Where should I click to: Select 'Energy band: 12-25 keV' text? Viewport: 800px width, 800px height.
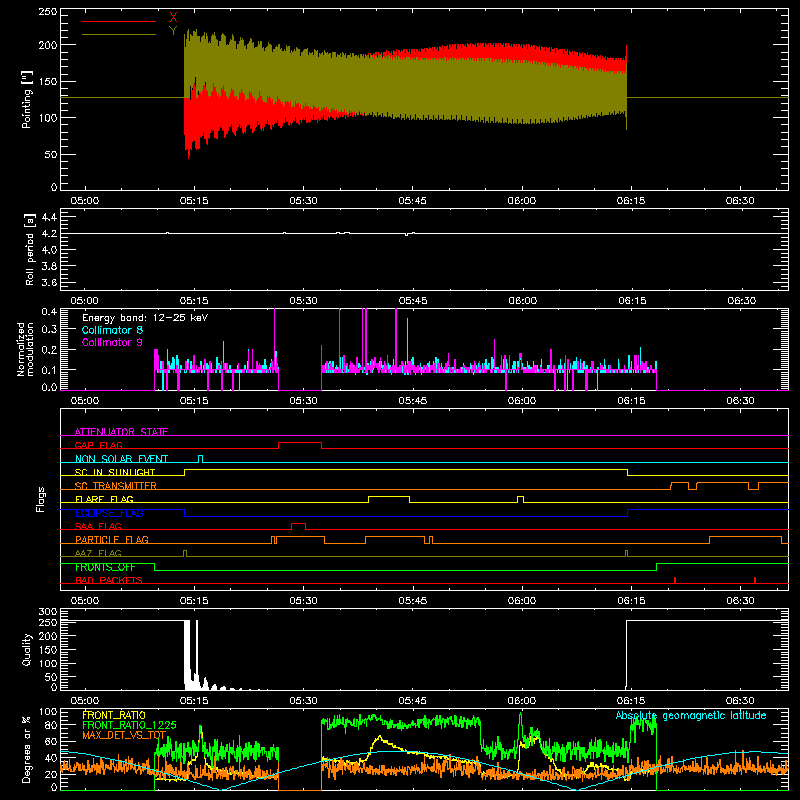pyautogui.click(x=145, y=318)
